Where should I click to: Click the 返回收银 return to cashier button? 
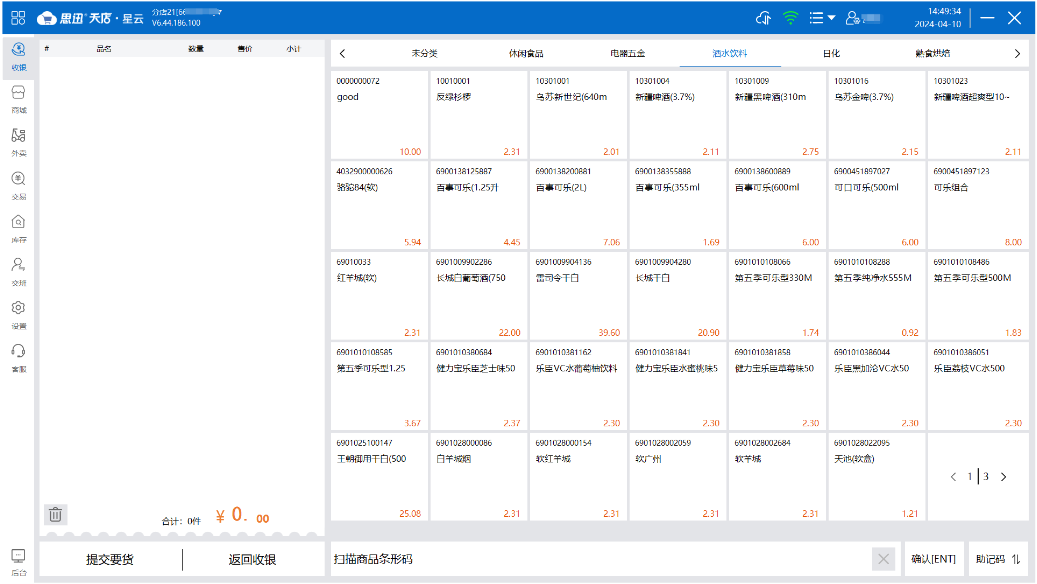point(252,560)
